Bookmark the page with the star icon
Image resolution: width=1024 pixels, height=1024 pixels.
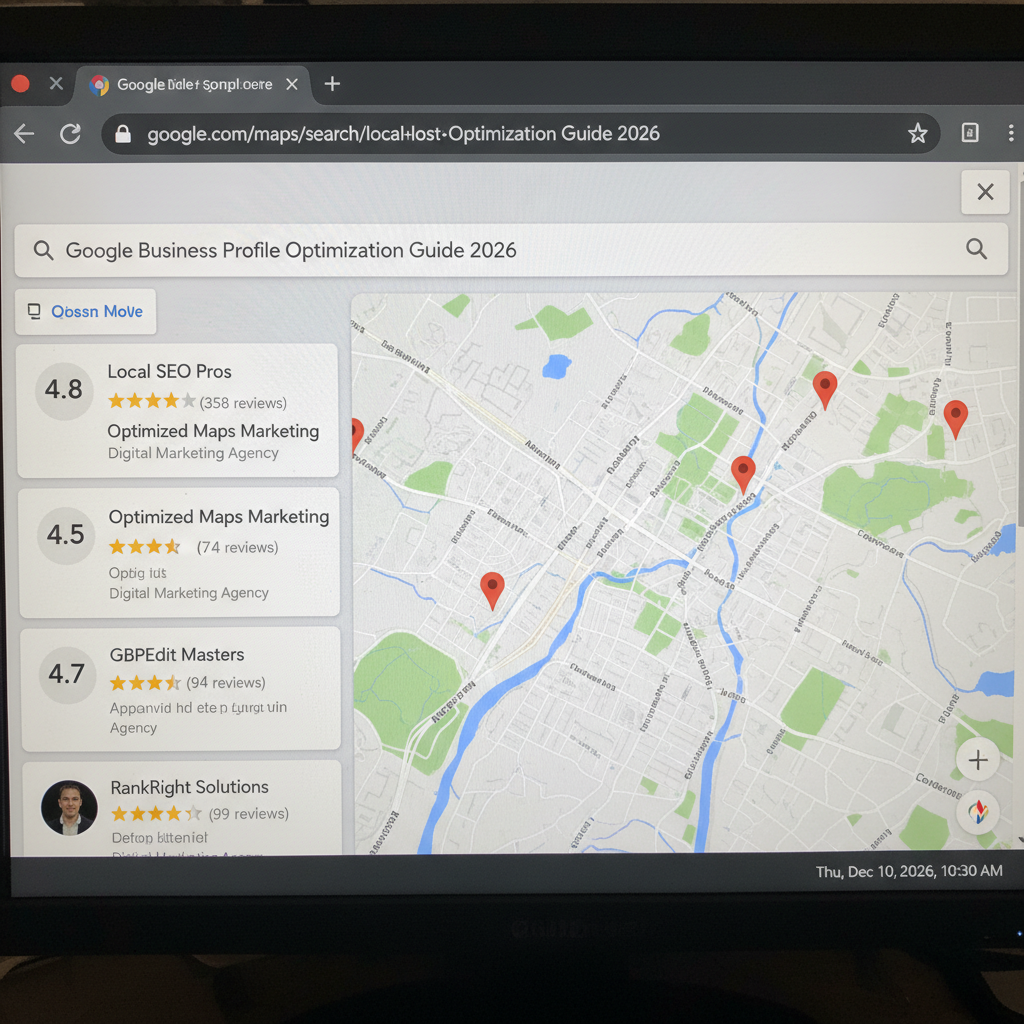tap(918, 133)
